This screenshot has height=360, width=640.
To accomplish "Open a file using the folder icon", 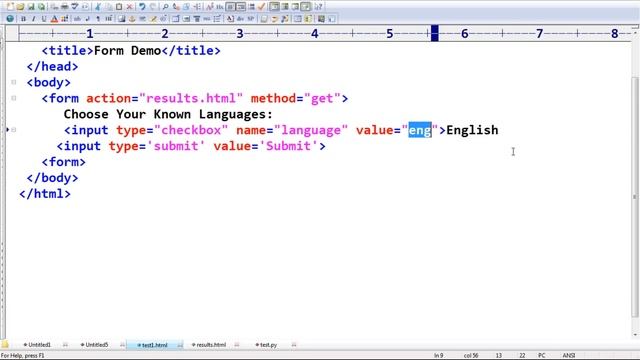I will [20, 7].
